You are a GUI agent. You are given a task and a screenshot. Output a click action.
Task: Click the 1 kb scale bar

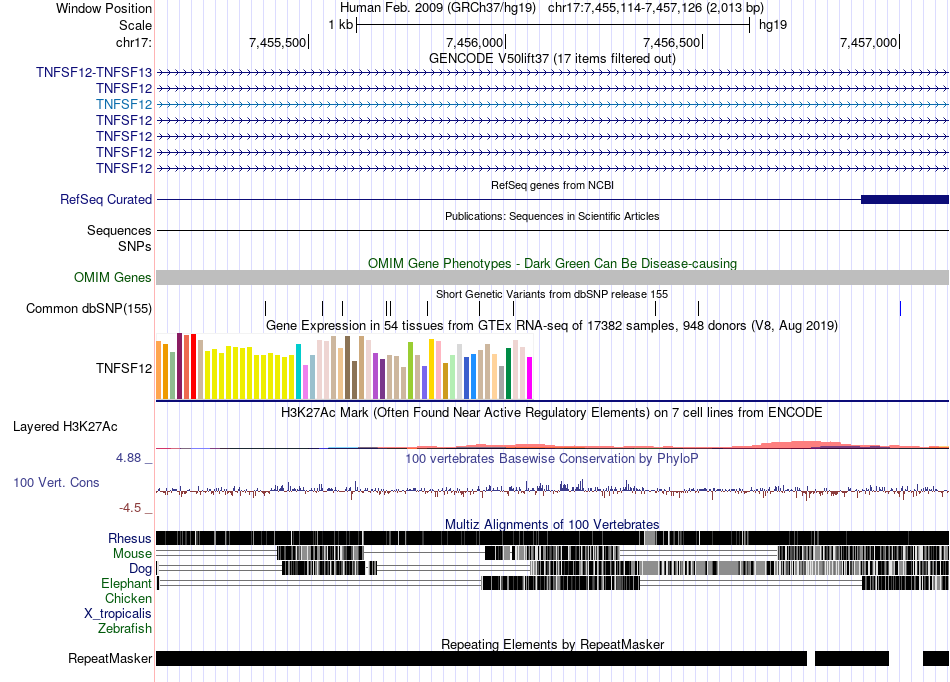pyautogui.click(x=553, y=25)
